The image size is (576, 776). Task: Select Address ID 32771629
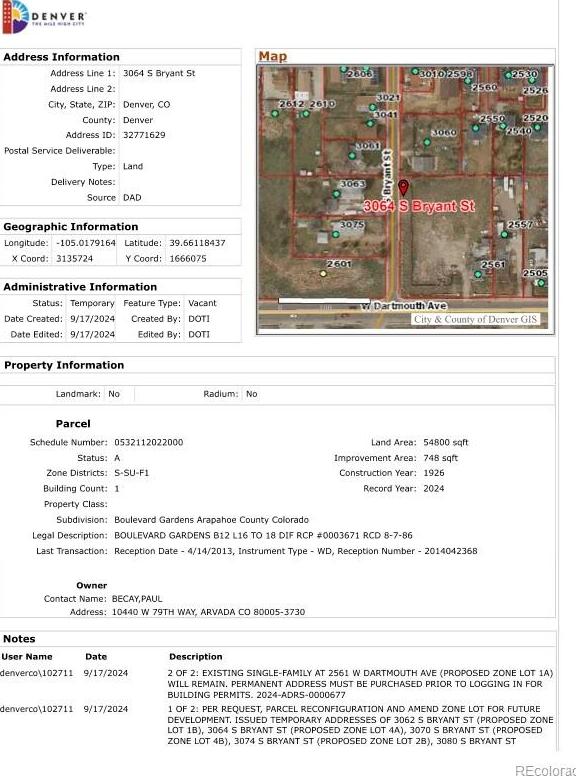click(x=144, y=135)
